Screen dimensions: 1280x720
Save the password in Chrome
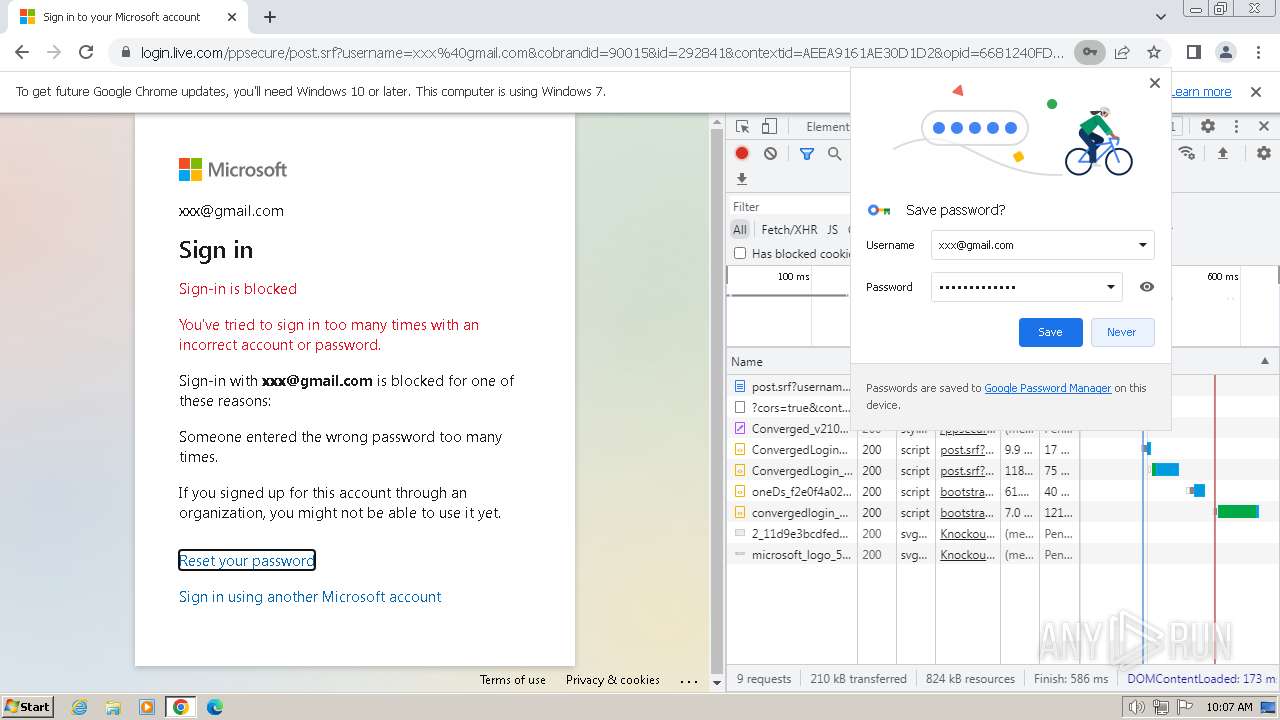(1050, 332)
